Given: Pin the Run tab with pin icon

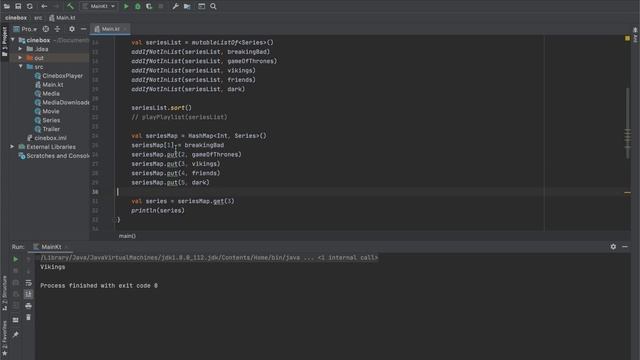Looking at the screenshot, I should pos(16,335).
